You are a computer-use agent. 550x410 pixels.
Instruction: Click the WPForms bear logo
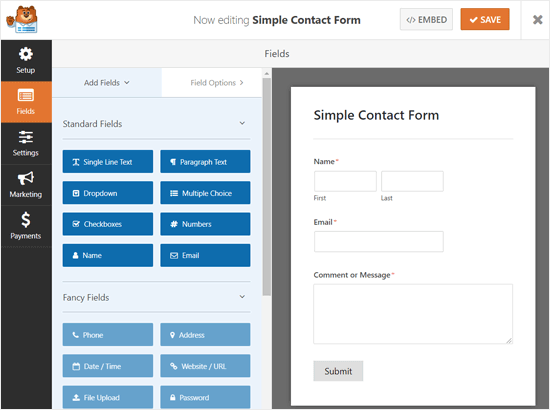22,20
